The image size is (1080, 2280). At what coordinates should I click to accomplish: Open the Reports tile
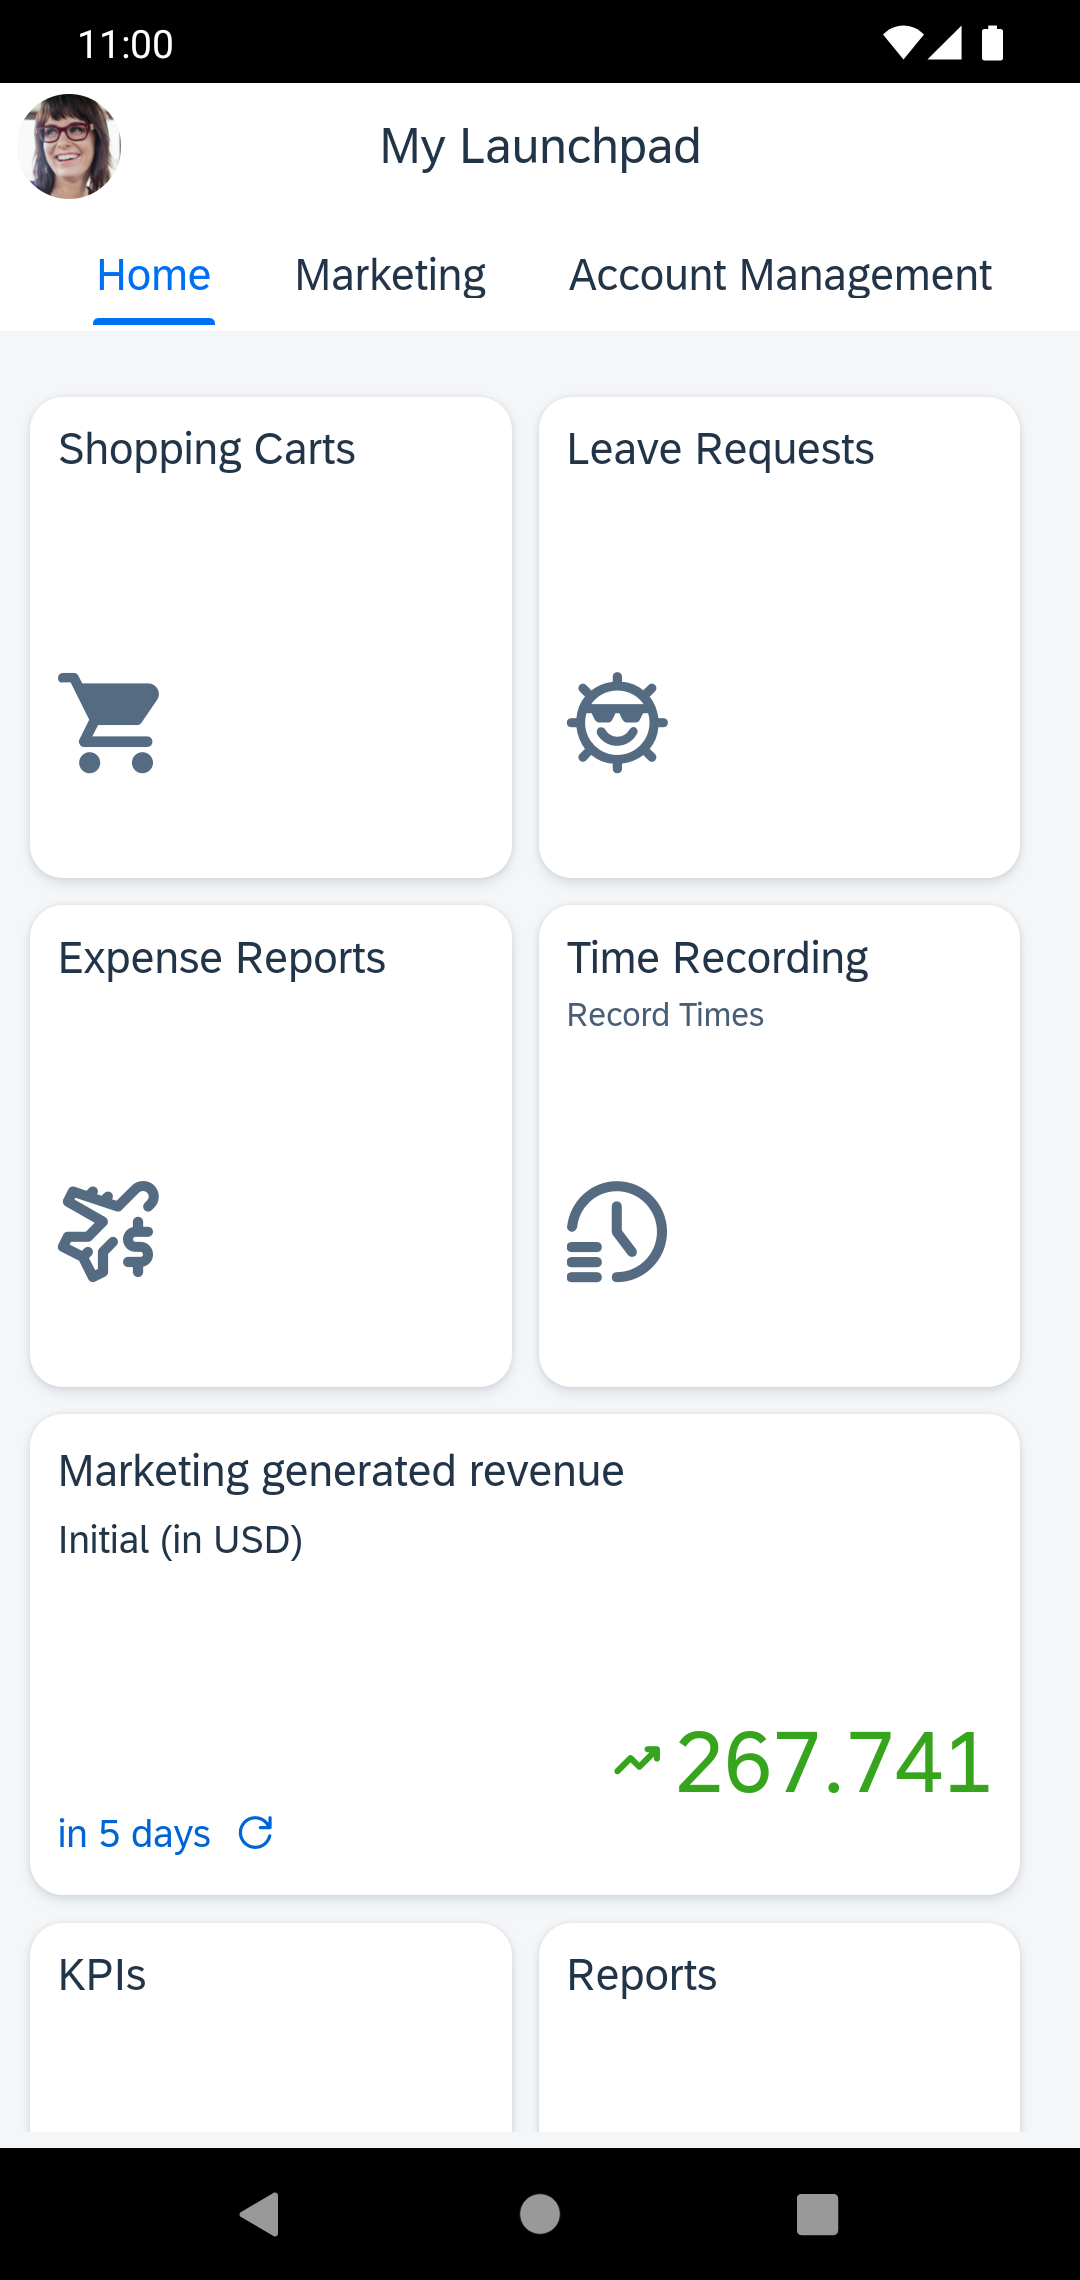(779, 2027)
